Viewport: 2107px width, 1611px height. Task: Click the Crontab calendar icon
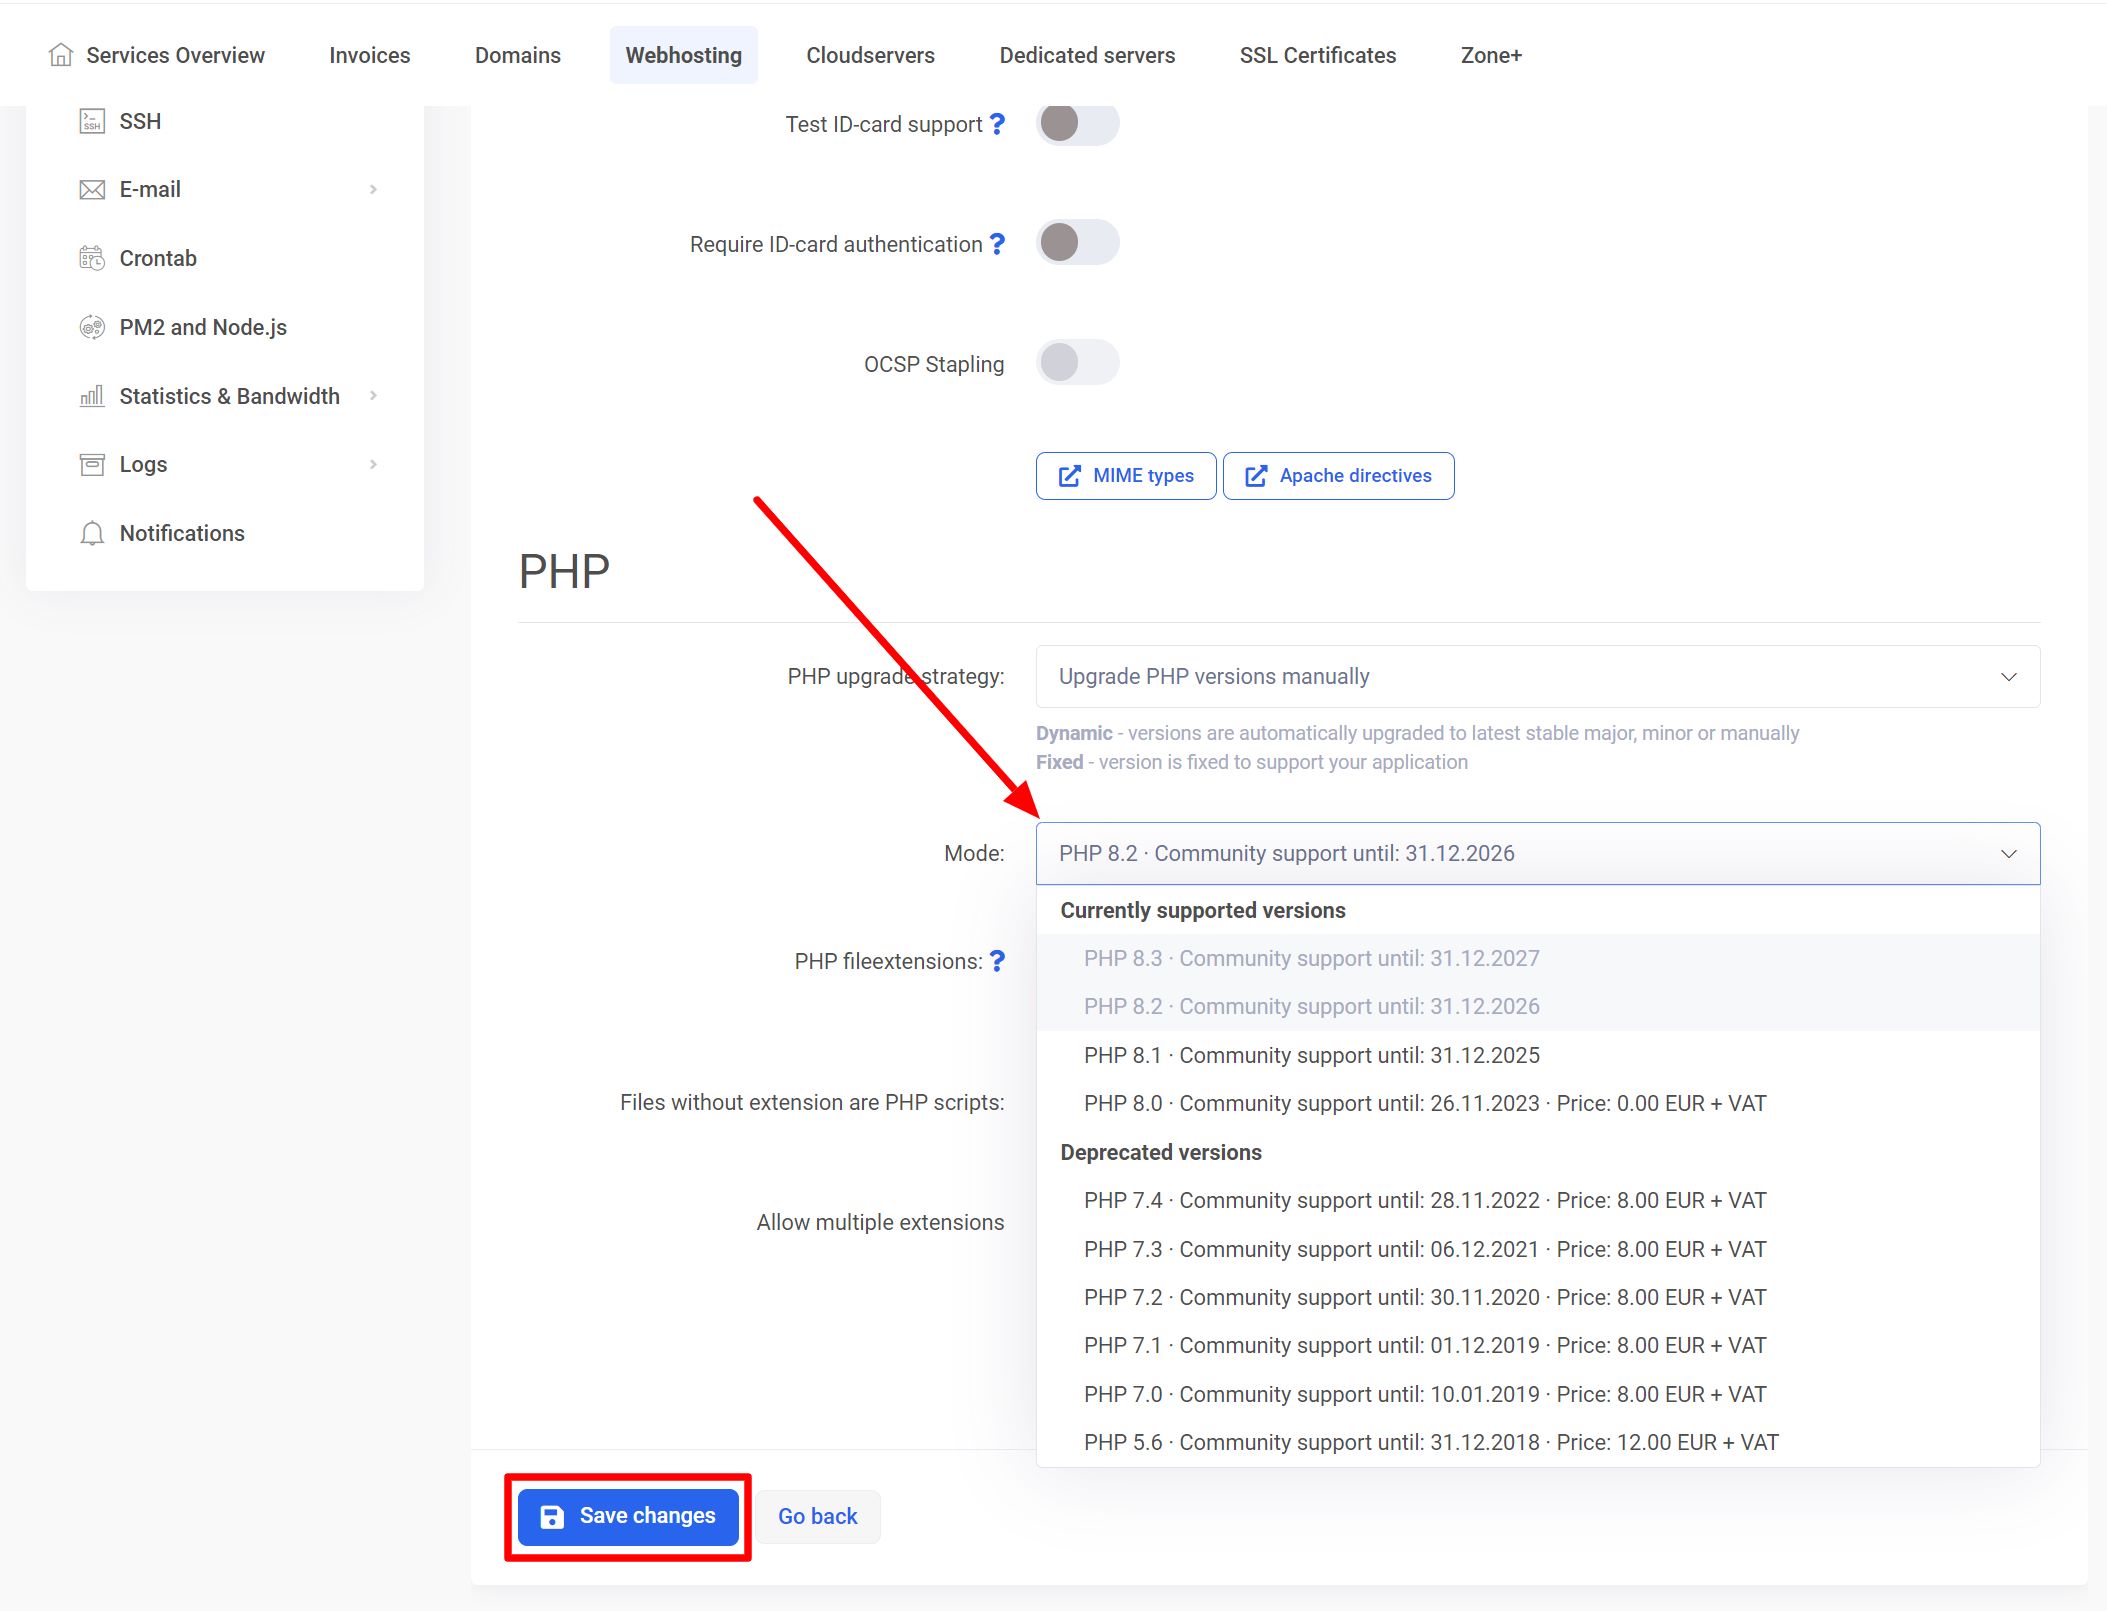(91, 257)
